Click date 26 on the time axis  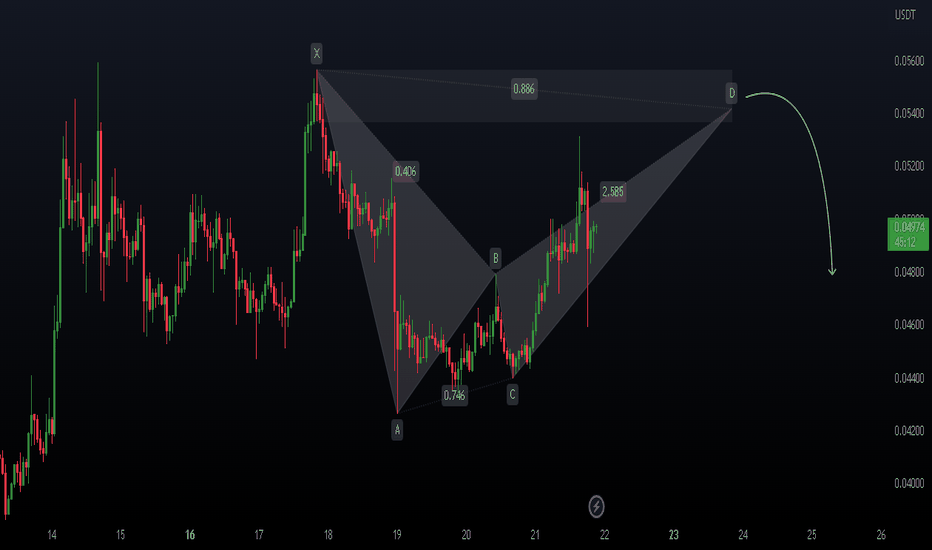pyautogui.click(x=881, y=535)
